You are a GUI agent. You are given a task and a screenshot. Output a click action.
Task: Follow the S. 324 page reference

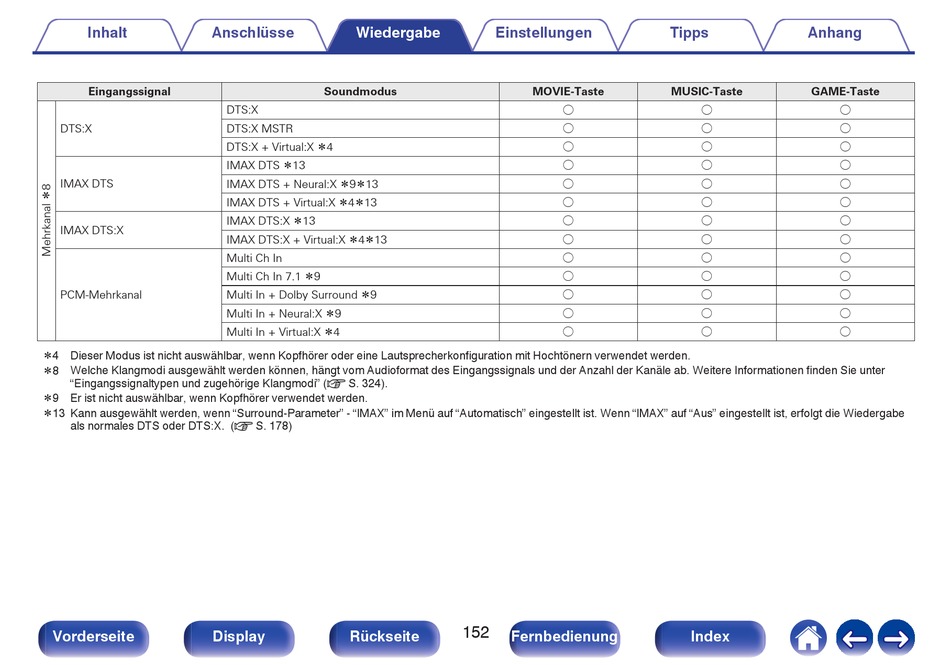(x=356, y=383)
